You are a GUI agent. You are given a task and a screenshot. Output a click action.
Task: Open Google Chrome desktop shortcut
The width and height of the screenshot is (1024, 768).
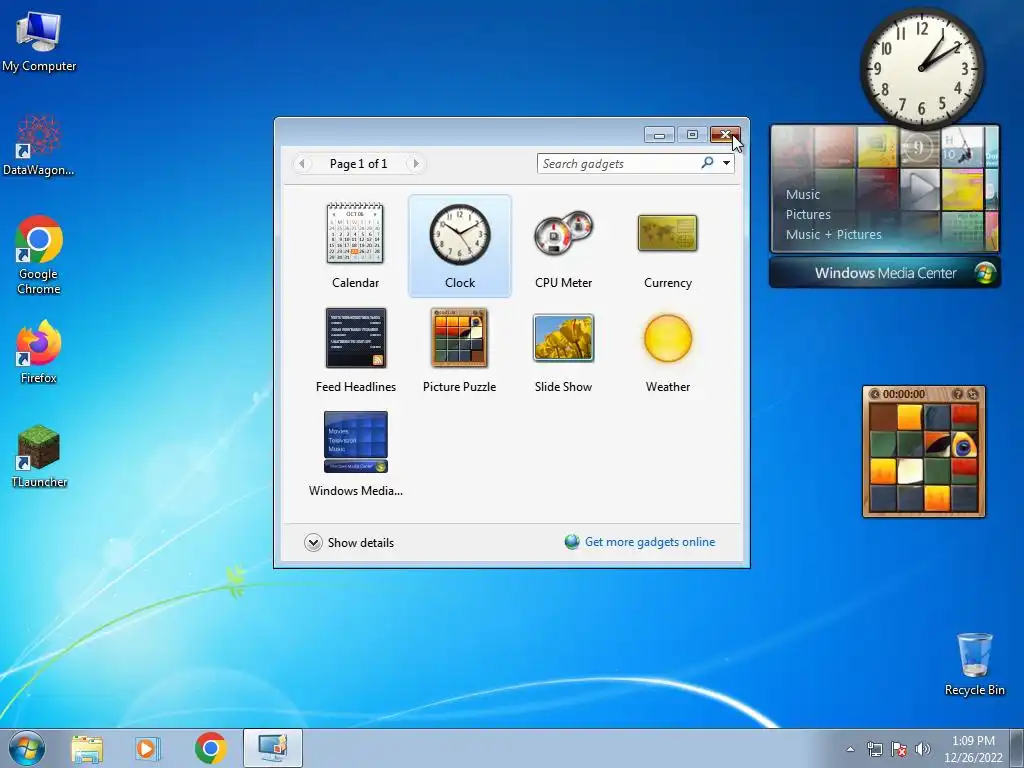point(39,255)
